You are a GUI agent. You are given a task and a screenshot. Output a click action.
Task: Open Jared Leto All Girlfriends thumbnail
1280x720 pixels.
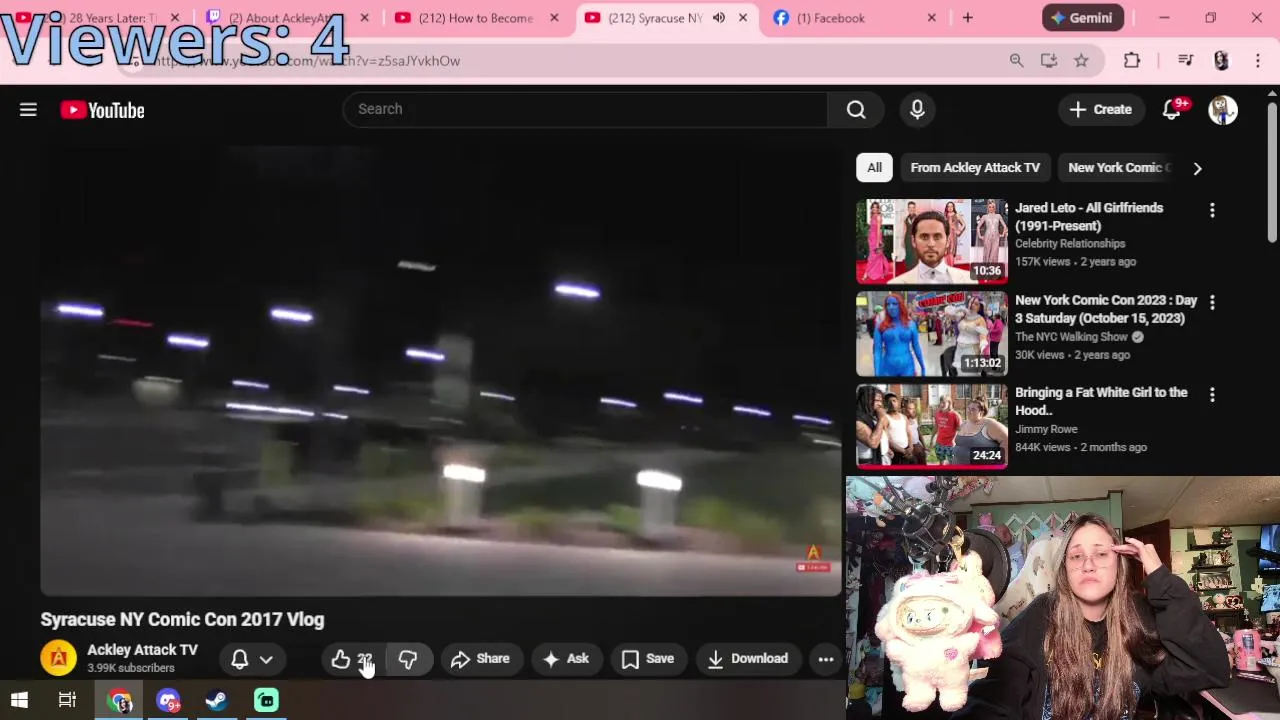pos(932,241)
